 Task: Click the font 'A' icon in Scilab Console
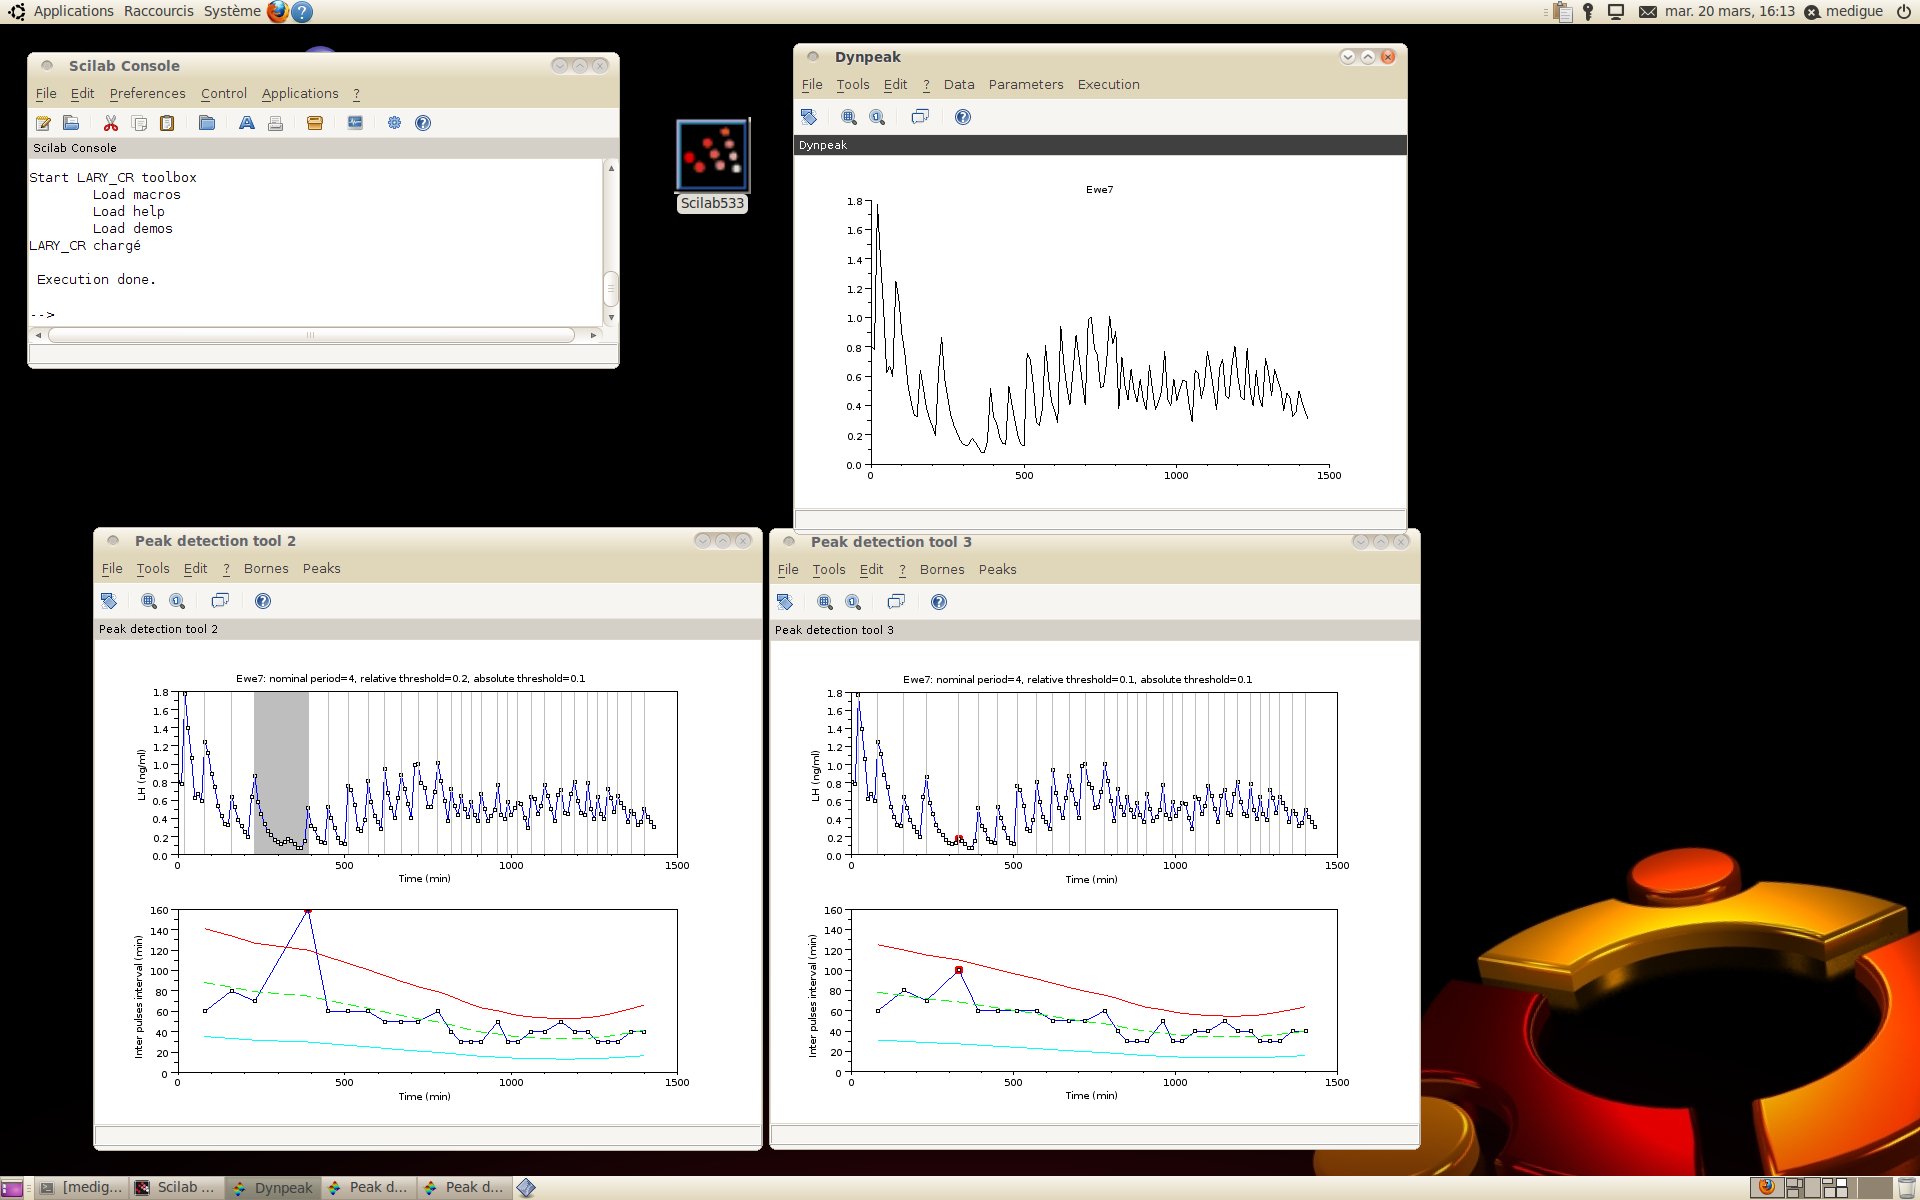coord(247,123)
